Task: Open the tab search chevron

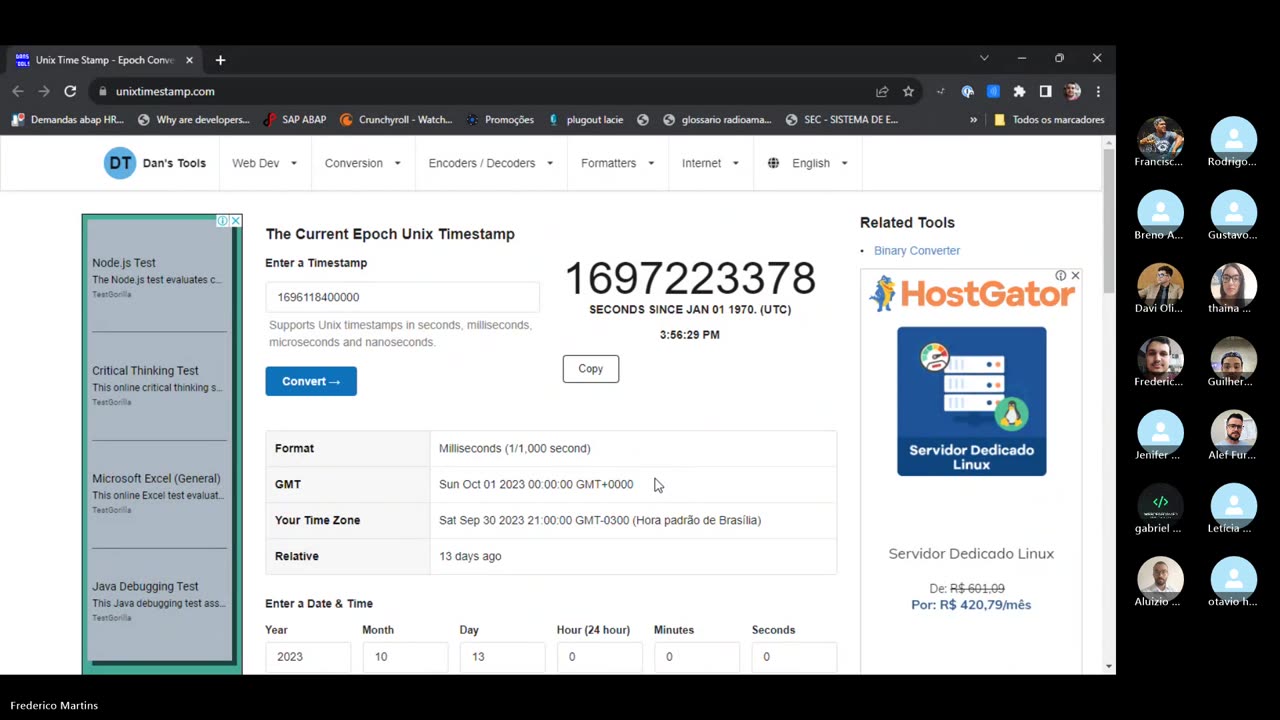Action: [984, 58]
